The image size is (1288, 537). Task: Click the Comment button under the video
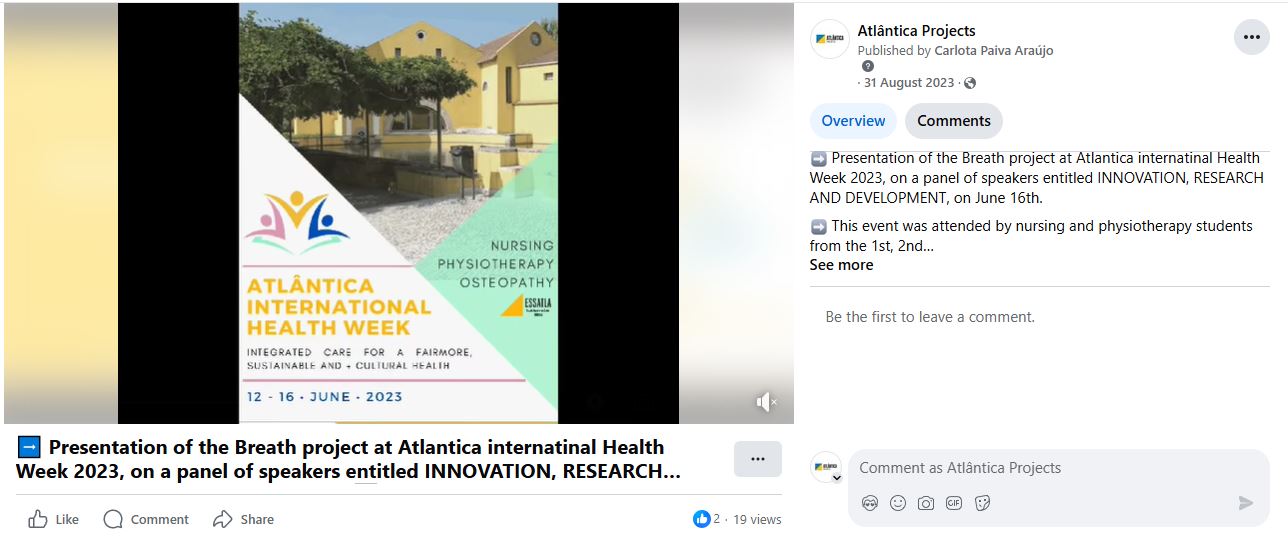coord(146,519)
